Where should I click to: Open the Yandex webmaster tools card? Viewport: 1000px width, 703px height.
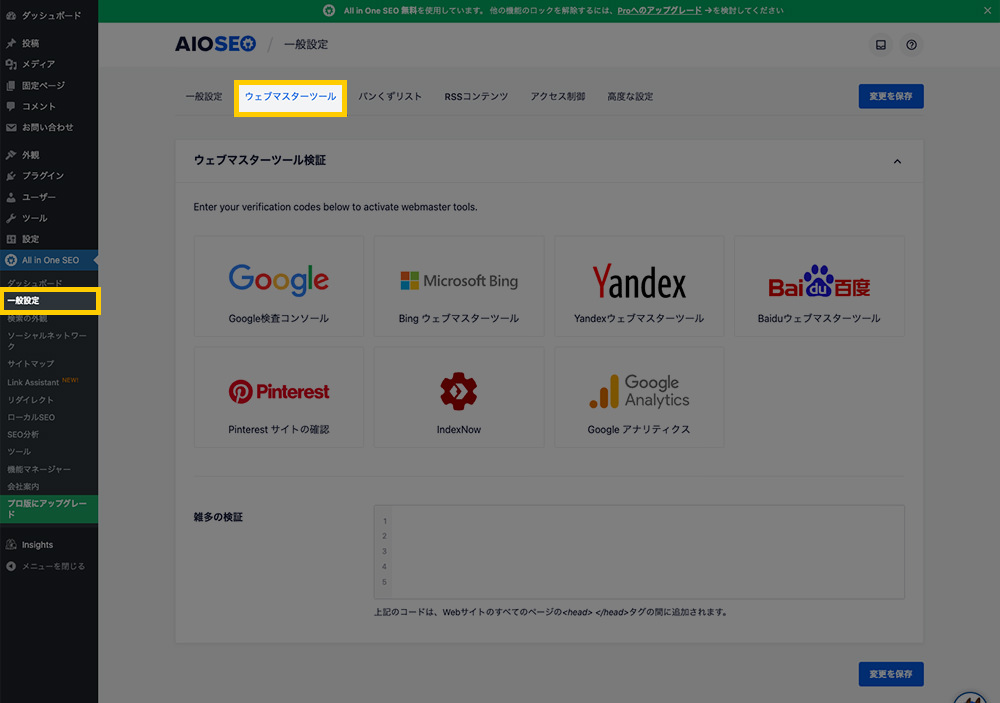(639, 286)
